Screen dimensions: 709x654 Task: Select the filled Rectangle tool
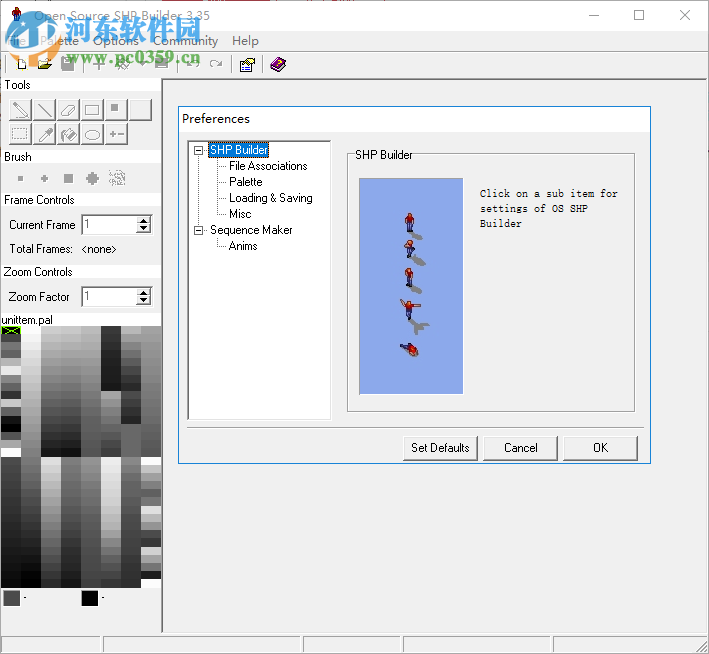116,110
